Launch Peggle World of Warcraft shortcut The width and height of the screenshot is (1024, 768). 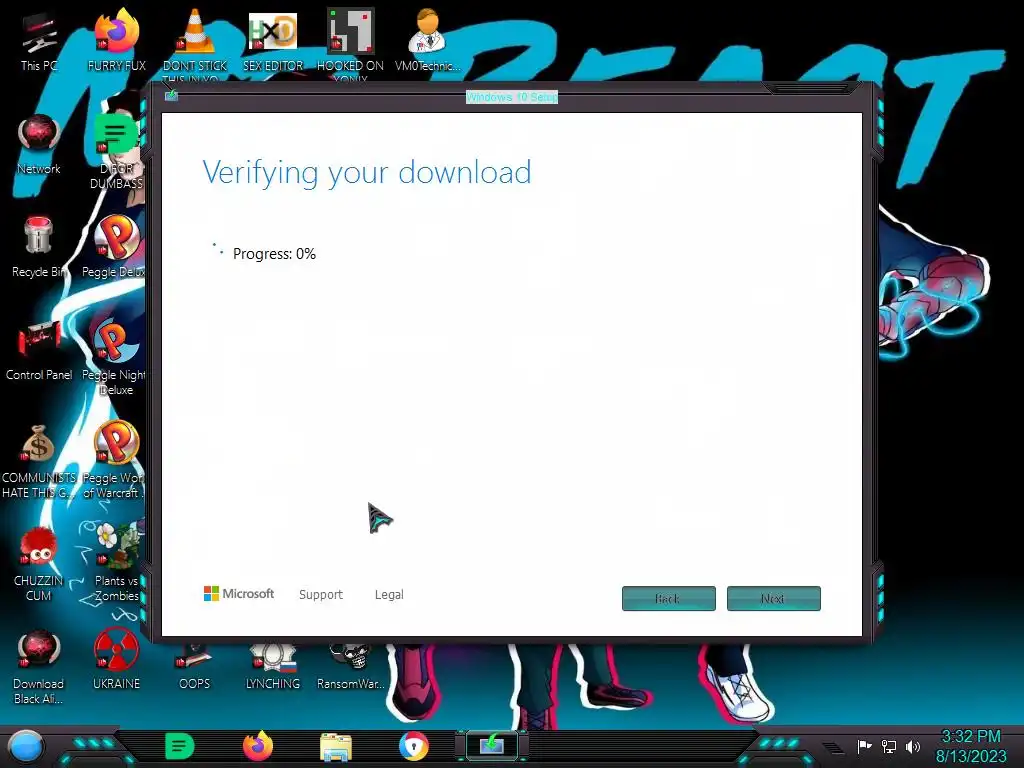click(117, 460)
